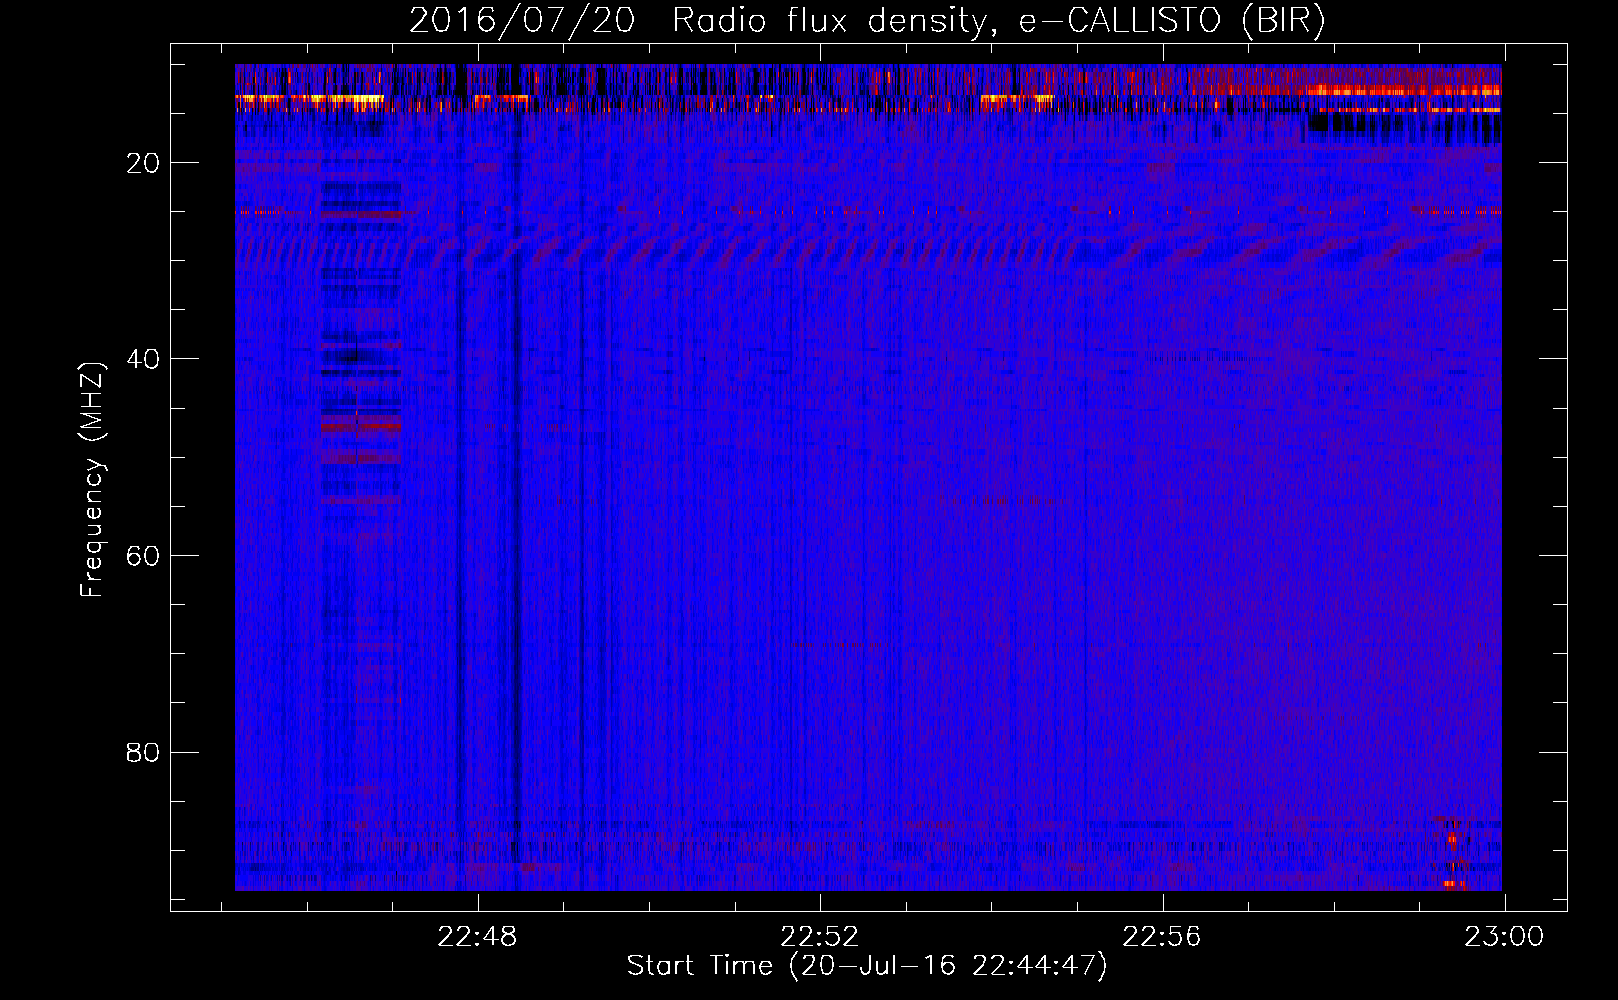Click the 60 MHz frequency tick label
Image resolution: width=1618 pixels, height=1000 pixels.
[144, 556]
